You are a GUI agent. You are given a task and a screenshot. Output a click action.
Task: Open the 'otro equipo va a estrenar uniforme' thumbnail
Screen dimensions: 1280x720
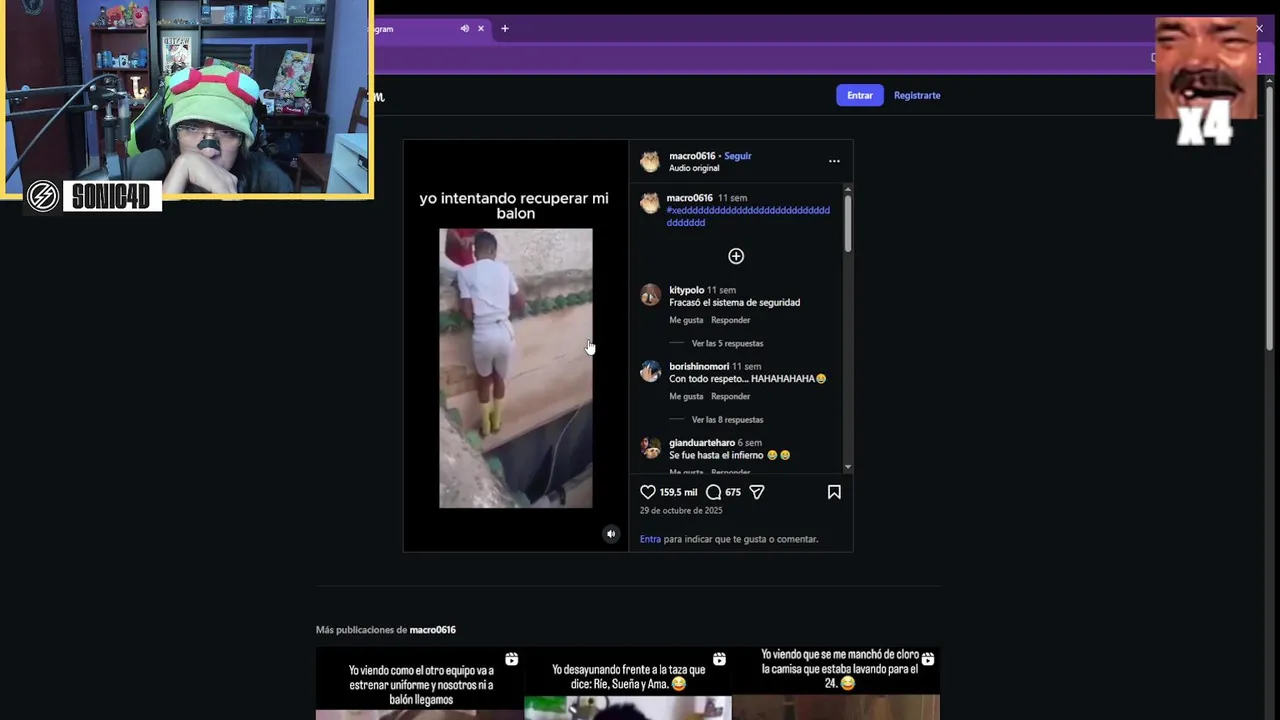pos(420,683)
